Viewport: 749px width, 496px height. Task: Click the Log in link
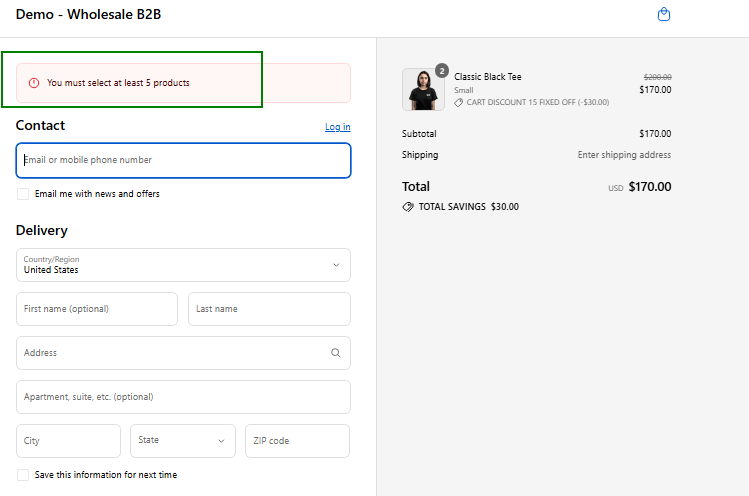337,127
